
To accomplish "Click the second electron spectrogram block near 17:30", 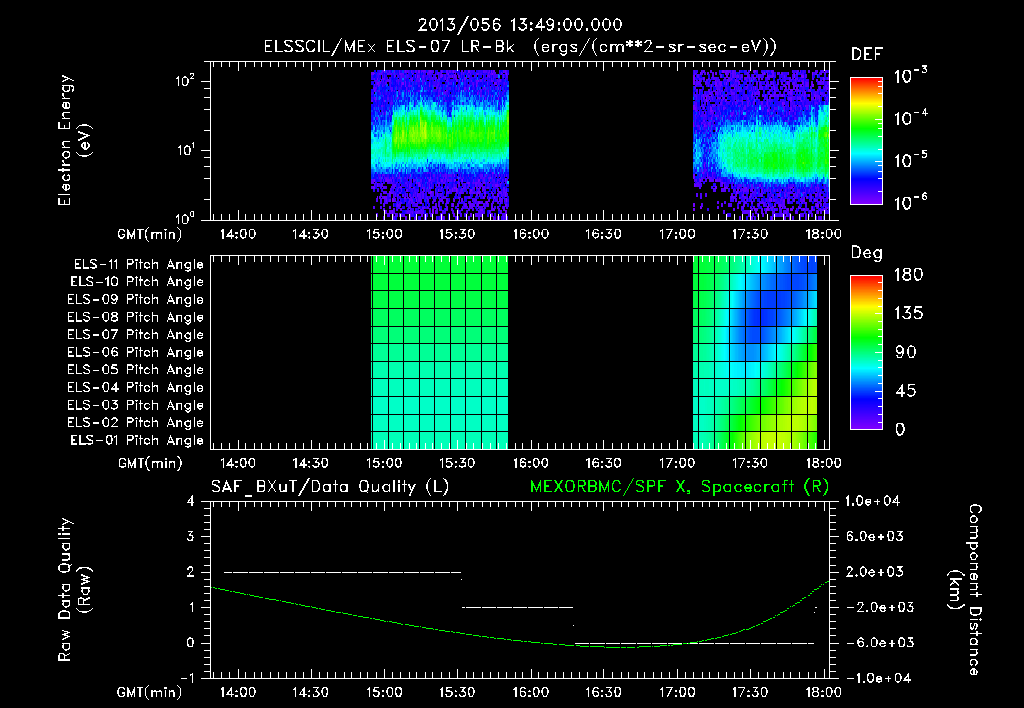I will (x=761, y=144).
